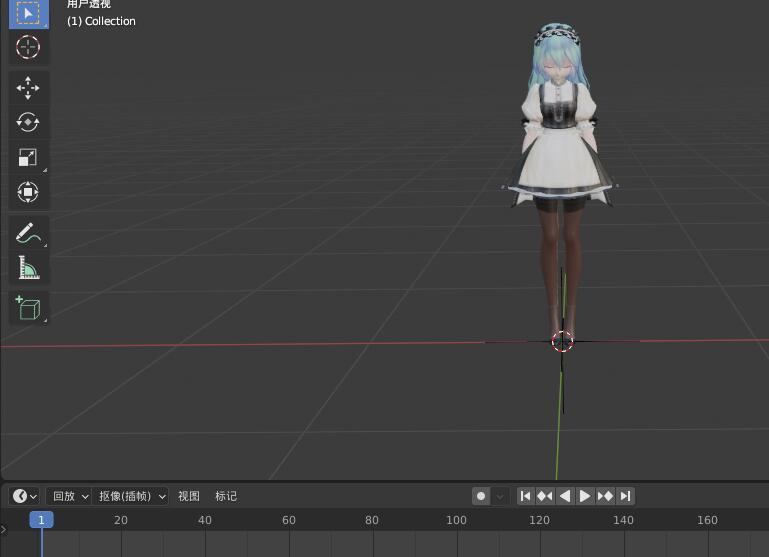Select the Scale tool

click(x=28, y=157)
